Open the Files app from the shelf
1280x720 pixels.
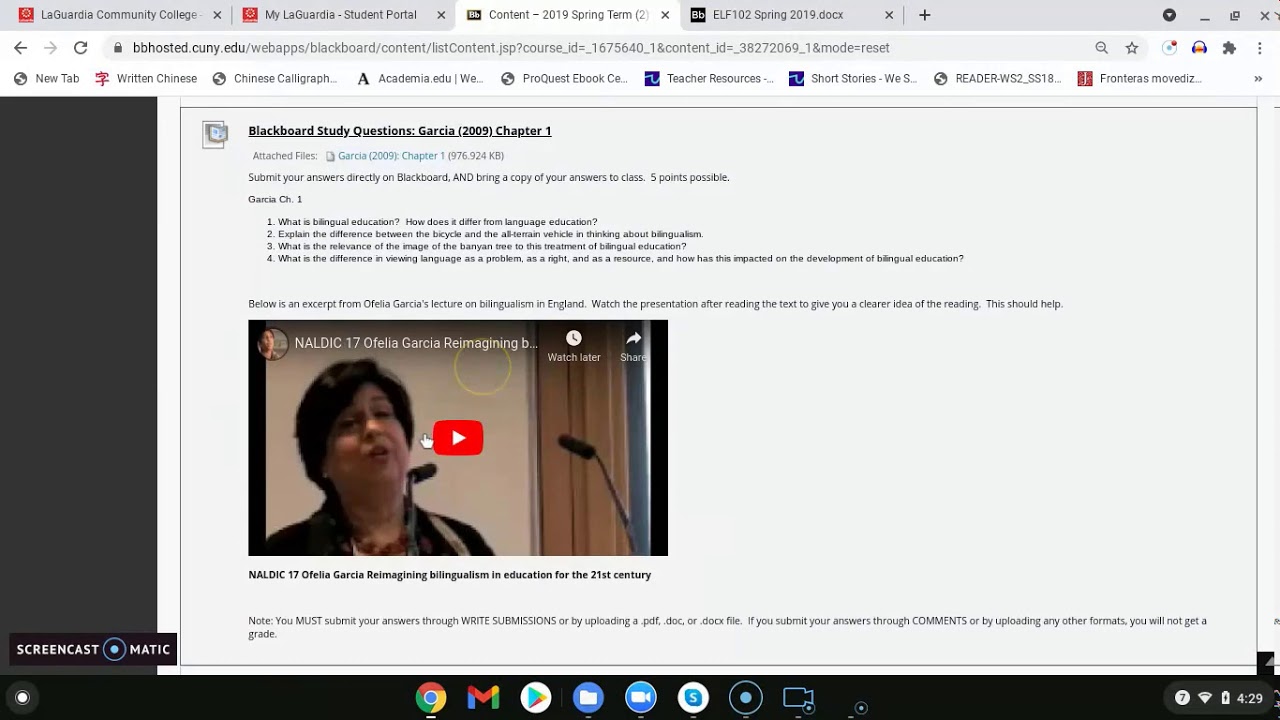(588, 698)
